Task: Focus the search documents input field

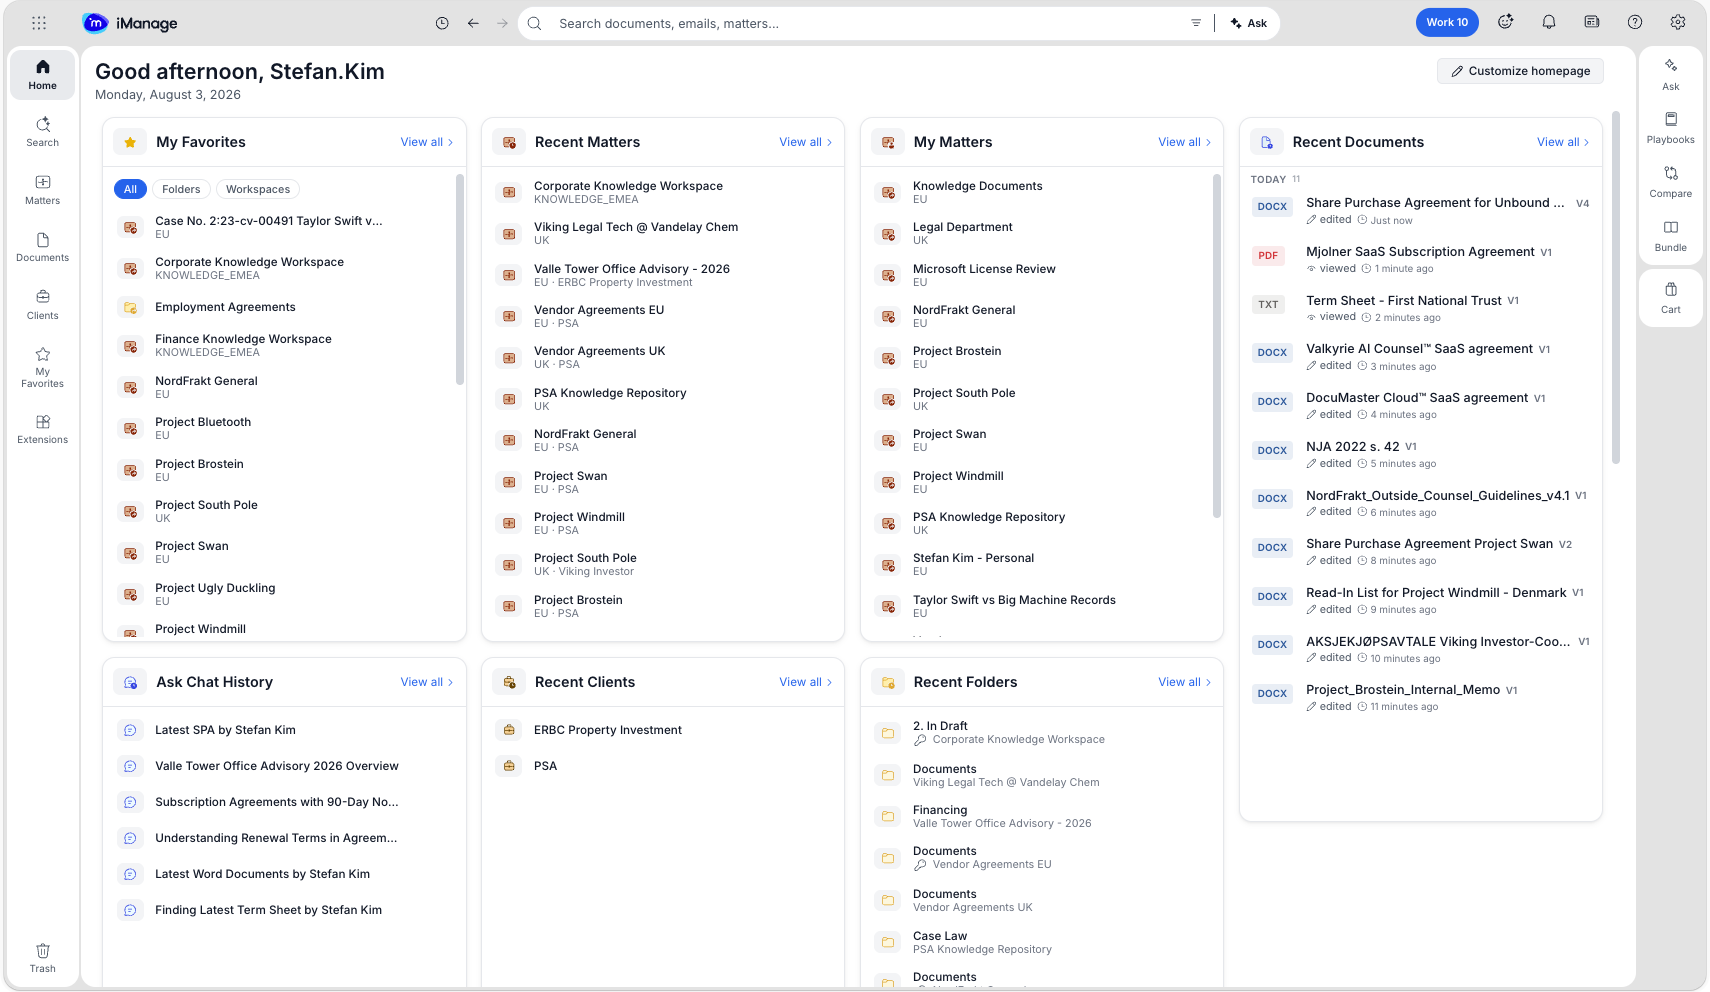Action: click(866, 23)
